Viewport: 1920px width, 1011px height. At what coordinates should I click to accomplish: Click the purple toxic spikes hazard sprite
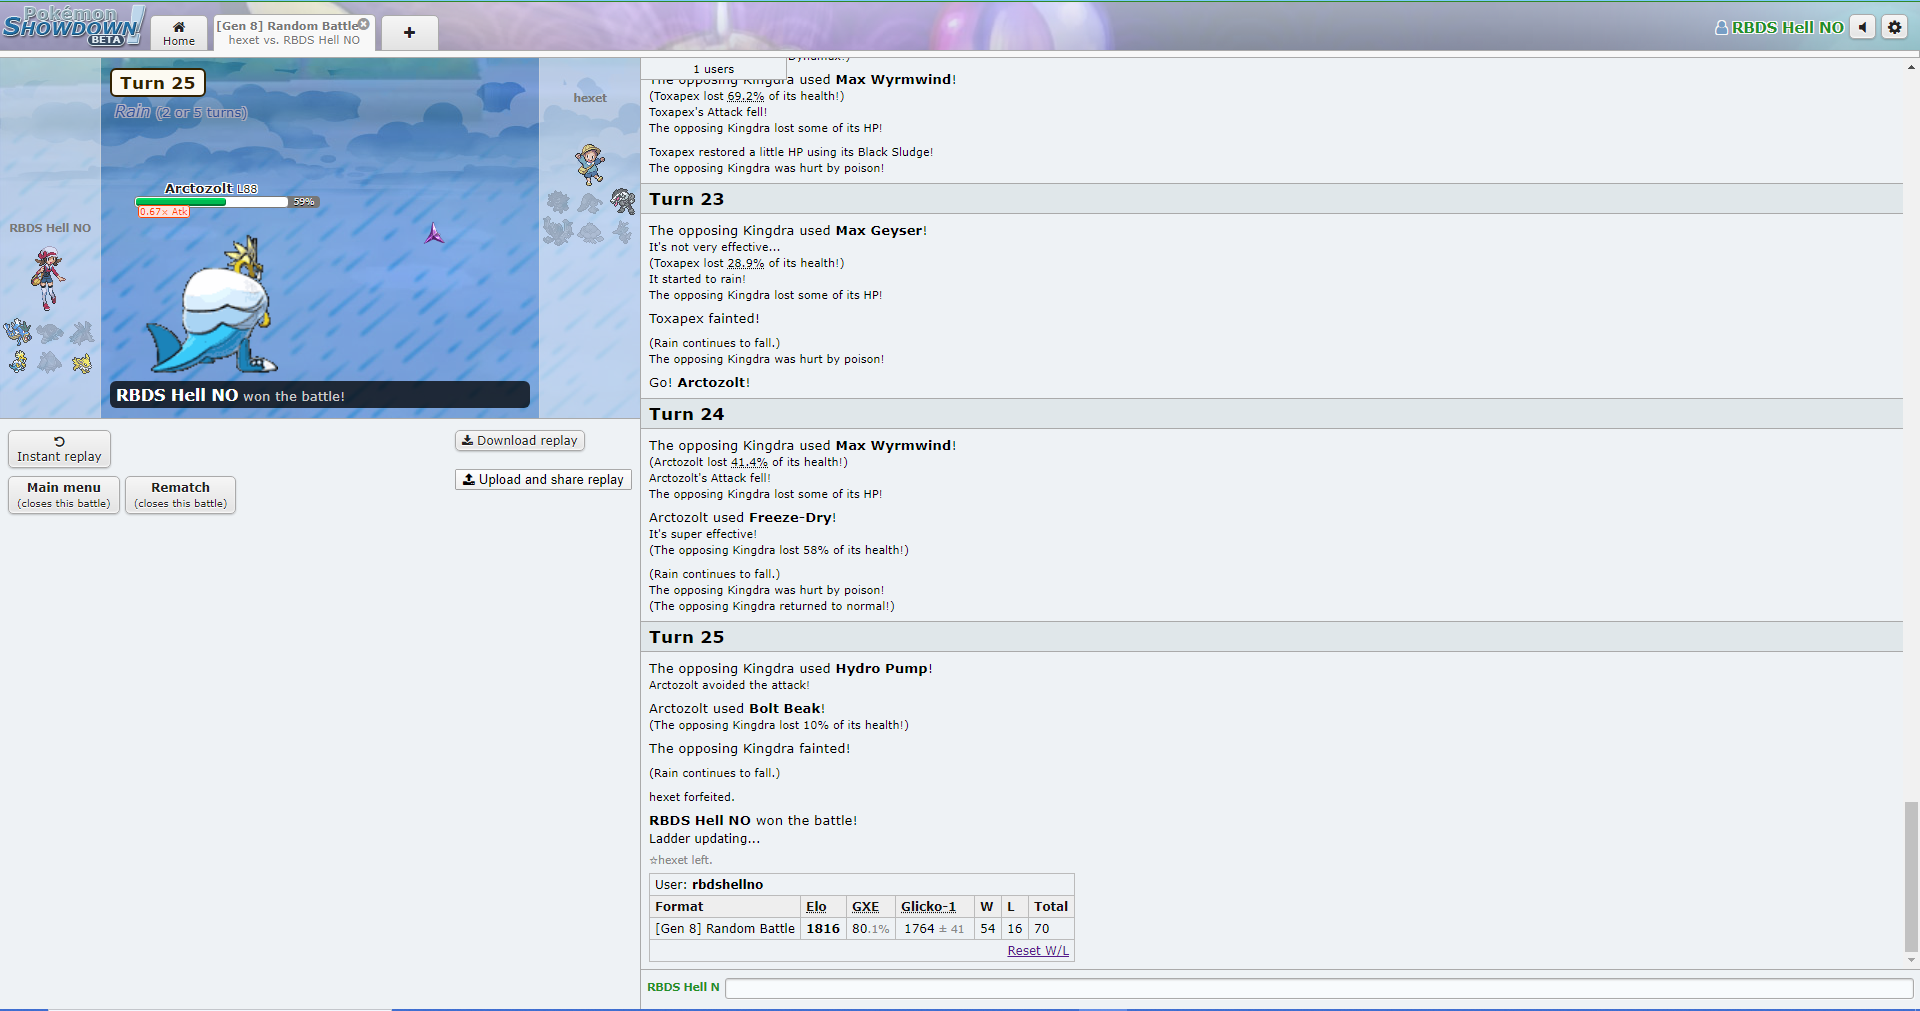coord(434,234)
